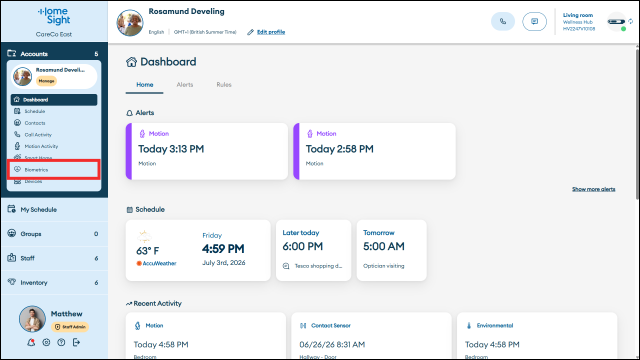The height and width of the screenshot is (360, 640).
Task: Open Biometrics in the sidebar
Action: click(x=54, y=169)
